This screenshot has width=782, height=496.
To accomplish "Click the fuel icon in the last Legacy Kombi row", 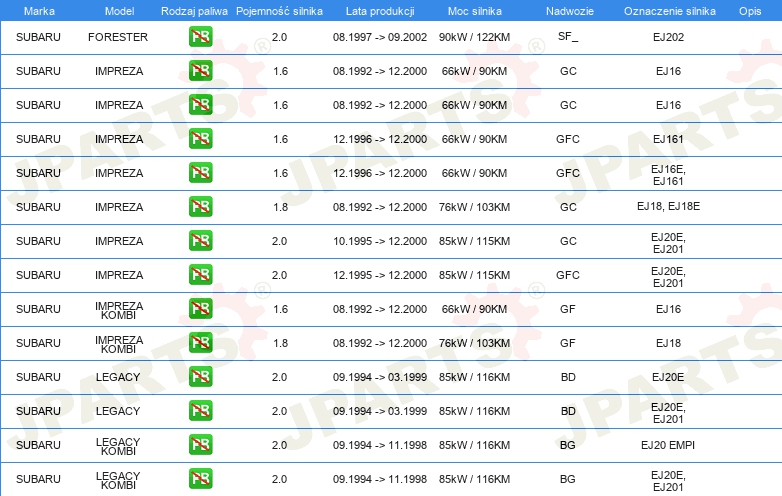I will [200, 479].
